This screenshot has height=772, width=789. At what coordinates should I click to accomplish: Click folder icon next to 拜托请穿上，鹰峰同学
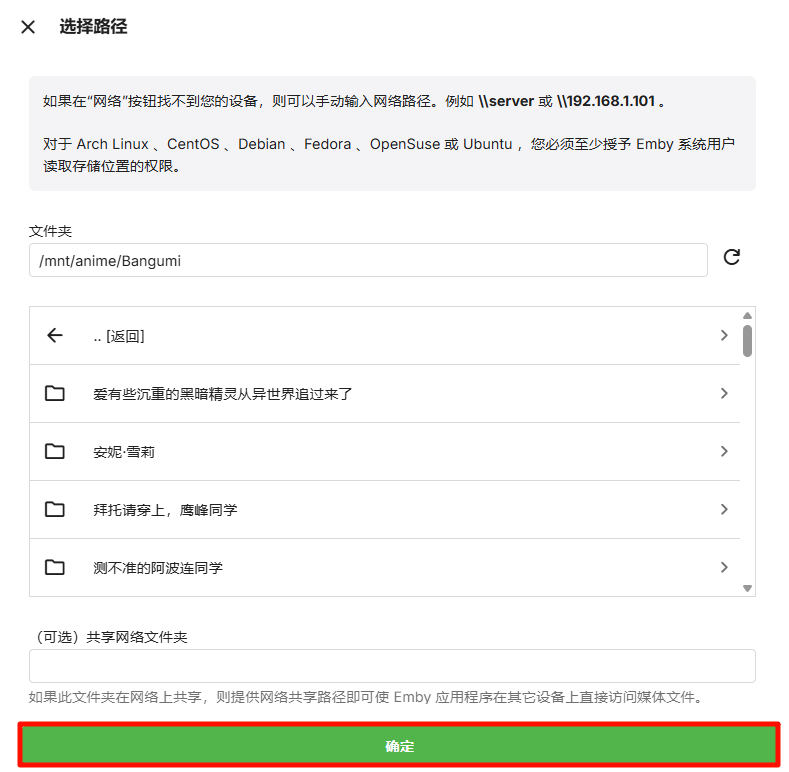tap(55, 510)
